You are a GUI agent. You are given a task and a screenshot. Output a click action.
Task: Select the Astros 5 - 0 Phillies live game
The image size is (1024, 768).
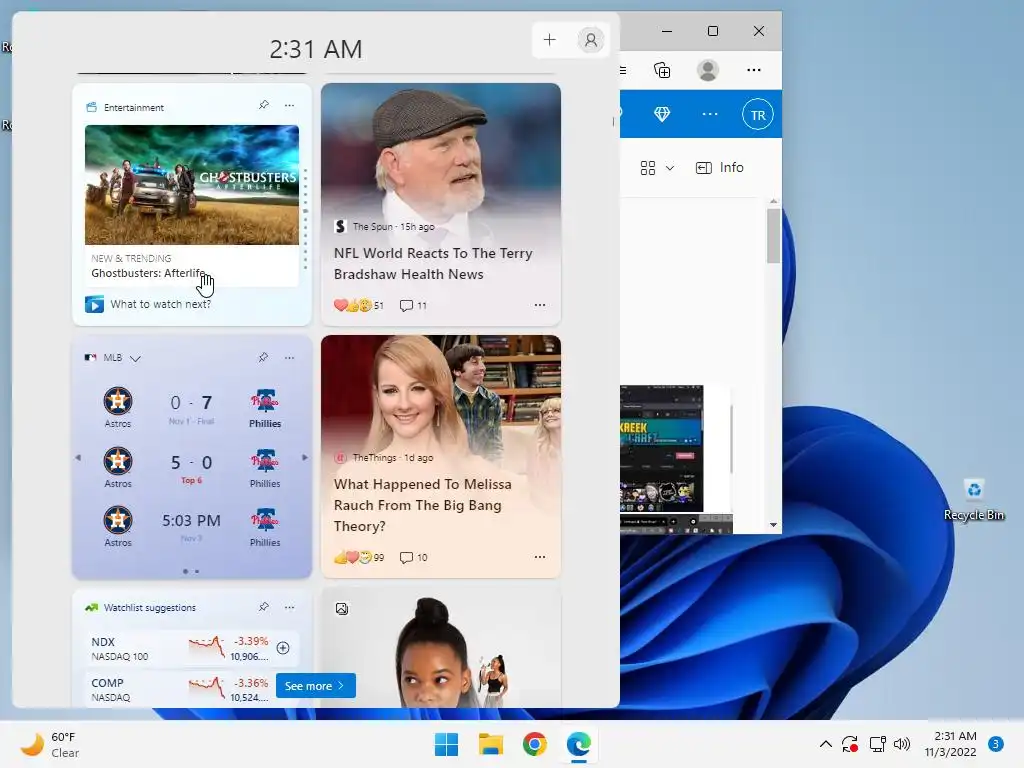(x=191, y=468)
